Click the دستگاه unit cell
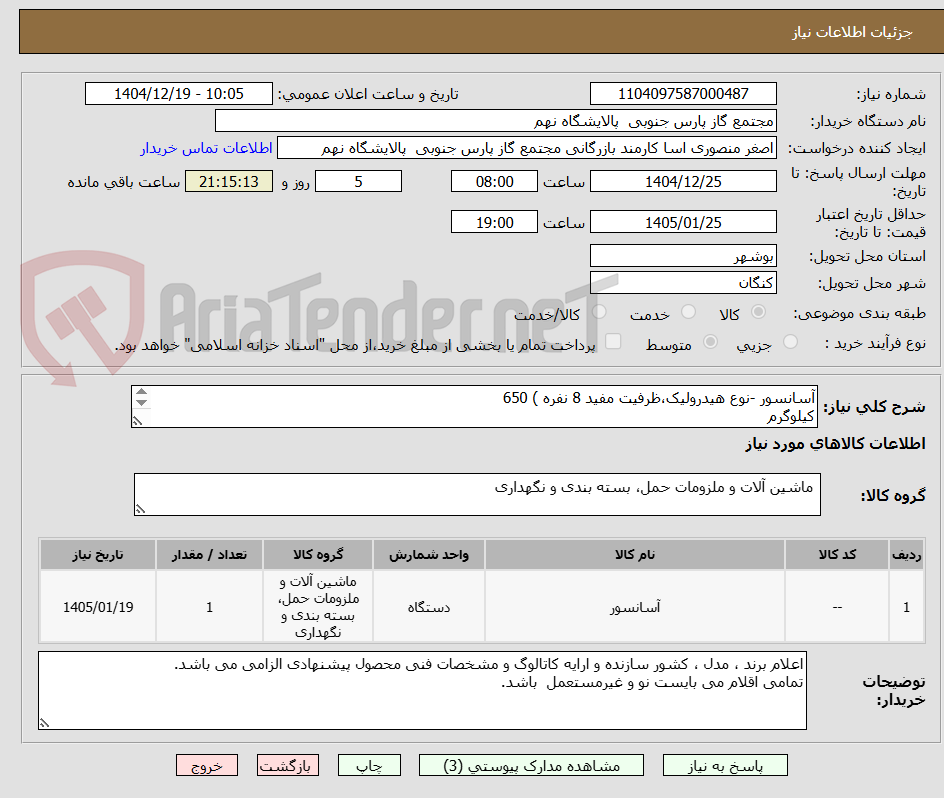The height and width of the screenshot is (798, 944). 429,607
